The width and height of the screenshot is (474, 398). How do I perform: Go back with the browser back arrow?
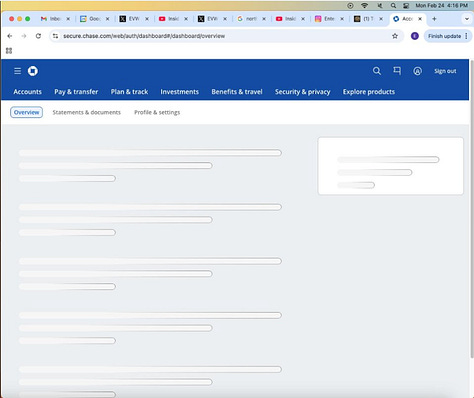tap(10, 36)
